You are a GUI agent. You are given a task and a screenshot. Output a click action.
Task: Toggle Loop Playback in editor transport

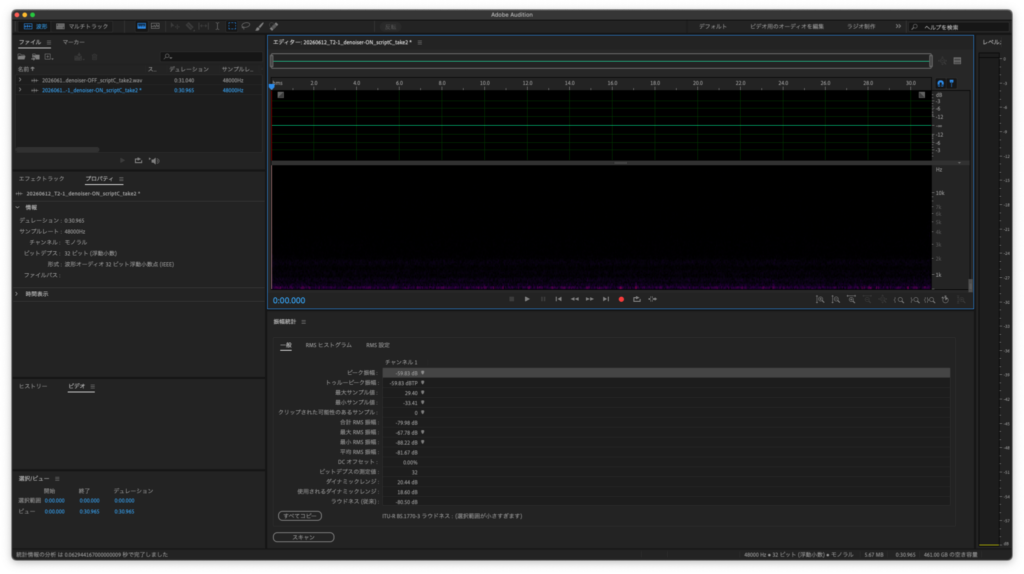[x=637, y=299]
